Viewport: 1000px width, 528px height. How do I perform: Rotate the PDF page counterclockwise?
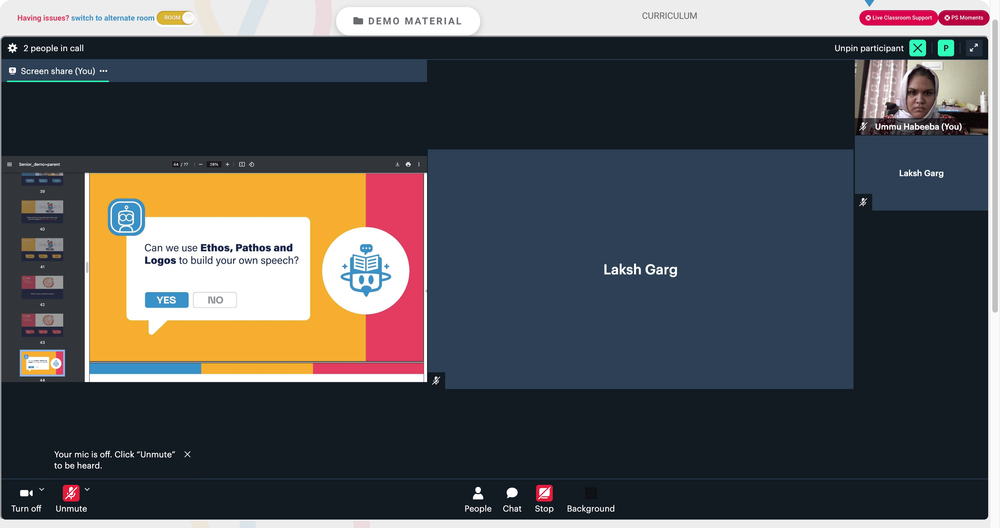[x=252, y=165]
